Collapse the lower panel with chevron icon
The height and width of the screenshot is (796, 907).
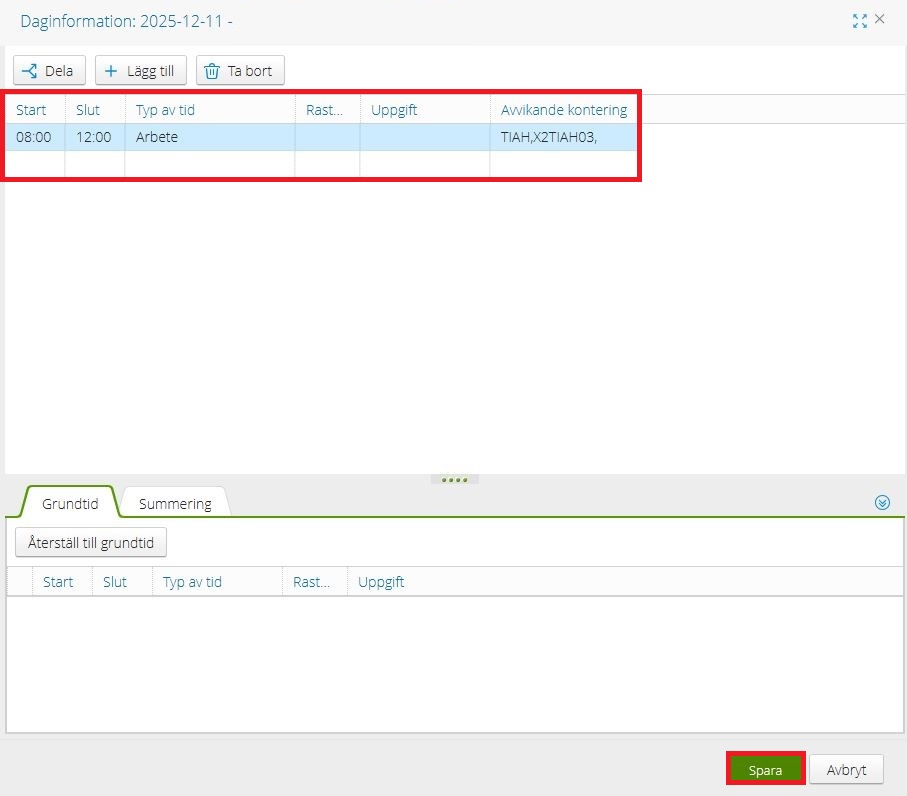(882, 503)
